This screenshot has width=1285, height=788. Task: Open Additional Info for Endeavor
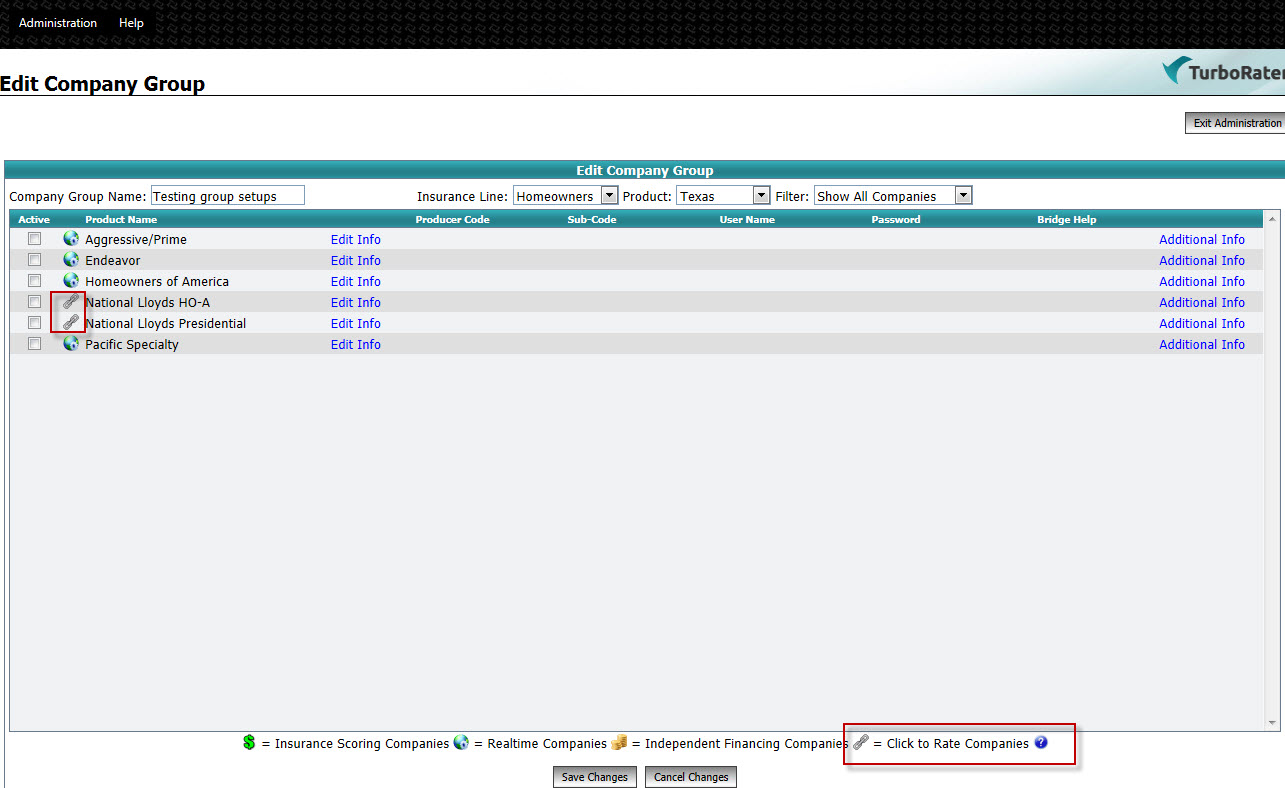pyautogui.click(x=1202, y=261)
